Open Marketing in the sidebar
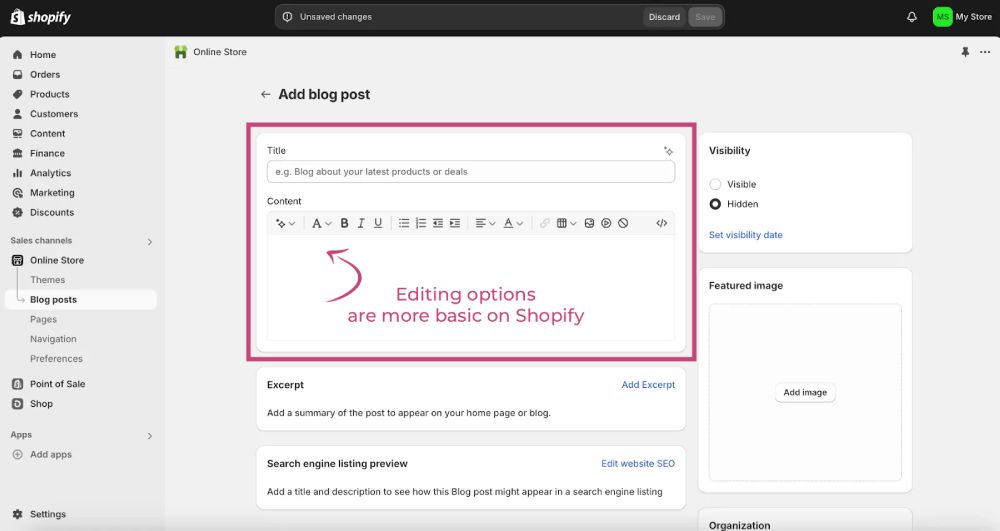 [52, 193]
